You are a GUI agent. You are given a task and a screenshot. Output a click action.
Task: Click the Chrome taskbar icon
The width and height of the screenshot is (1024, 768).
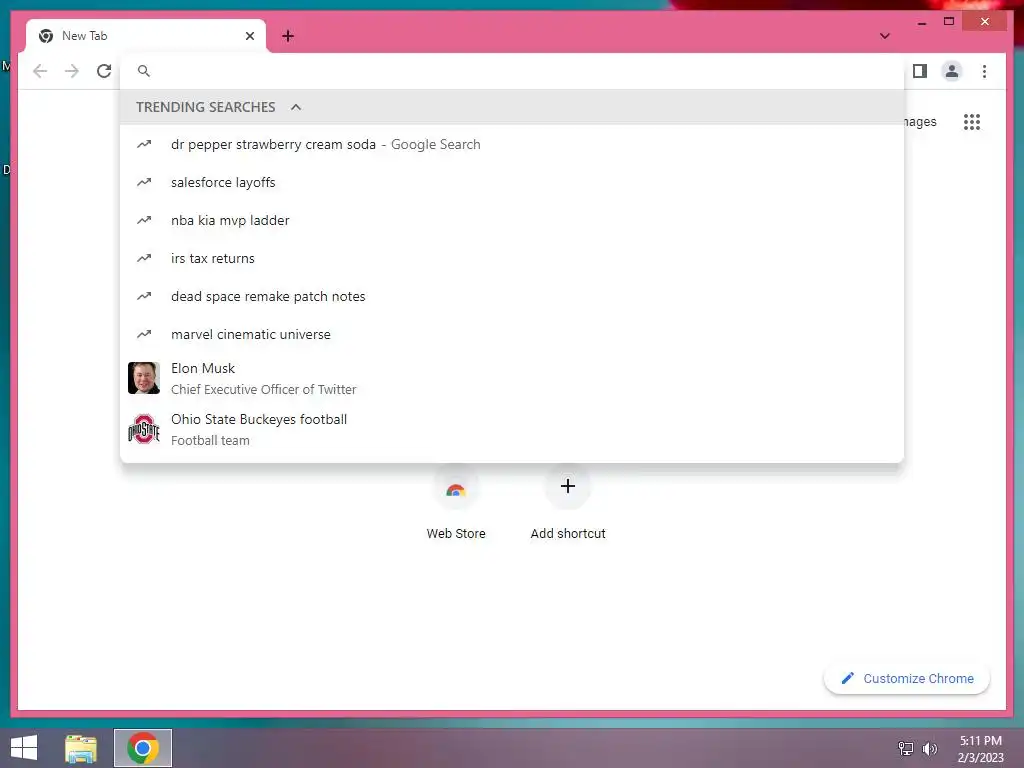tap(143, 748)
